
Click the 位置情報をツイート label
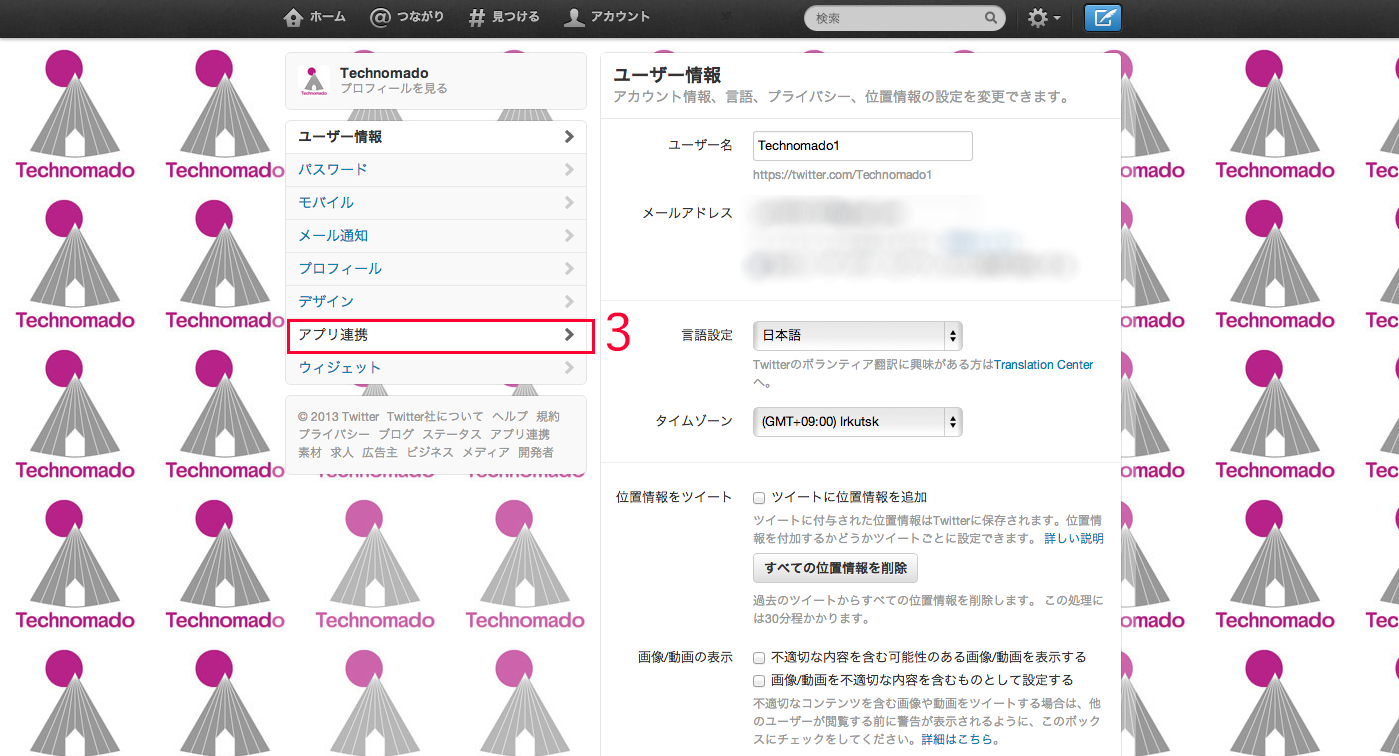pos(675,497)
